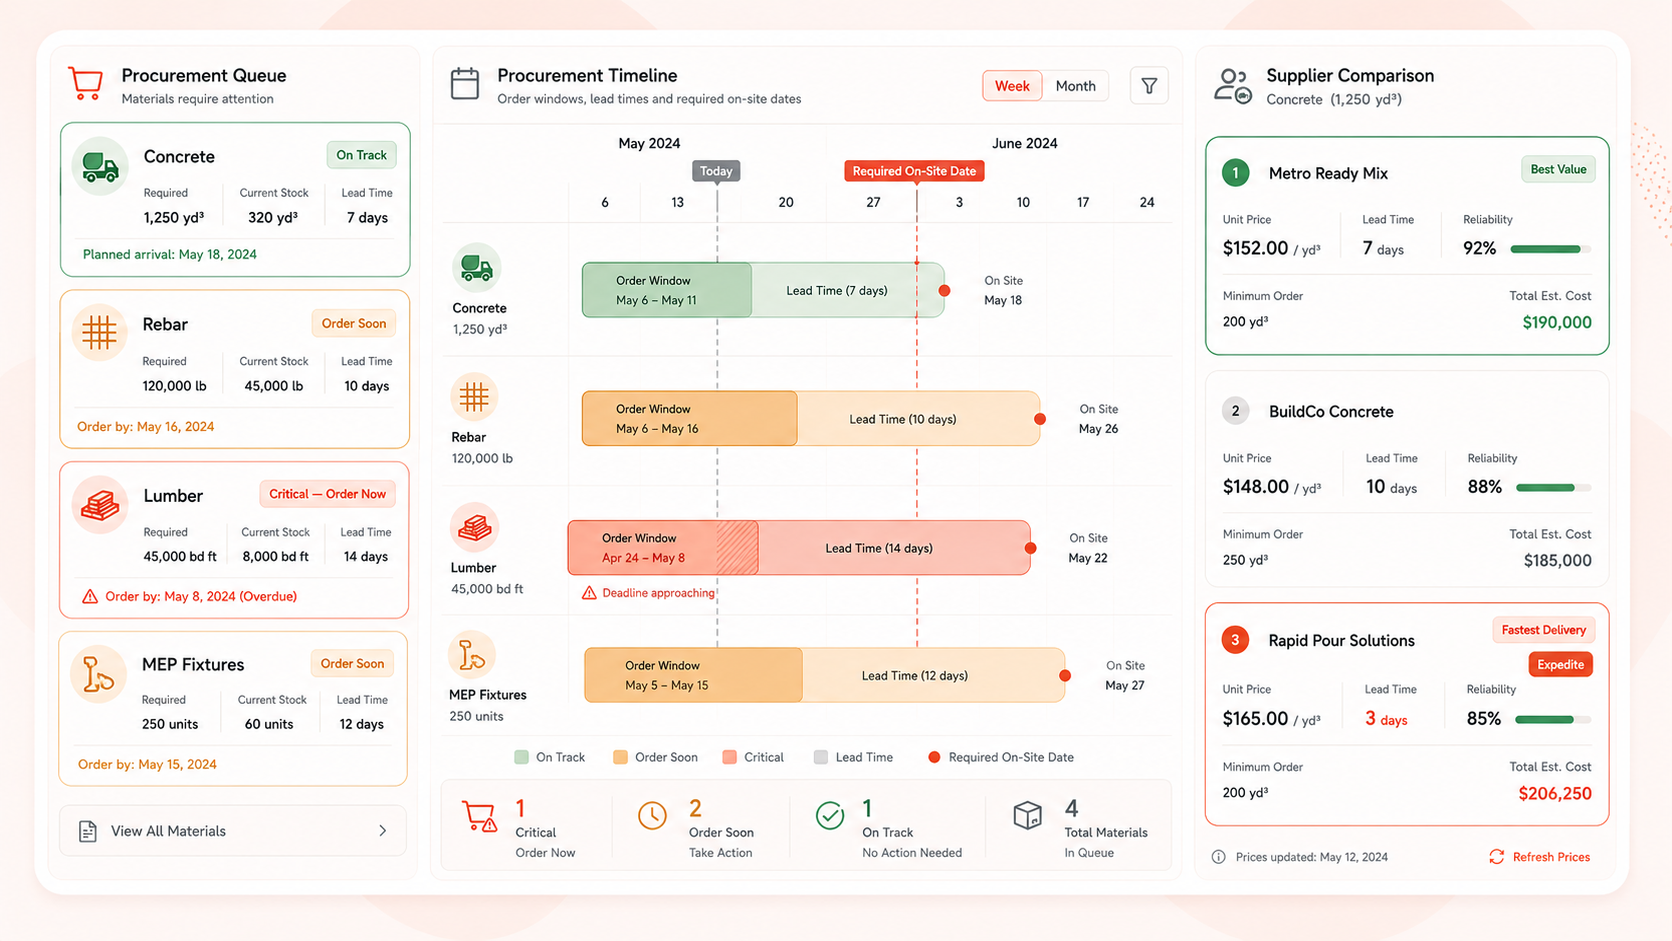Click the Critical Order Now cart icon in summary
This screenshot has height=941, width=1672.
coord(480,817)
